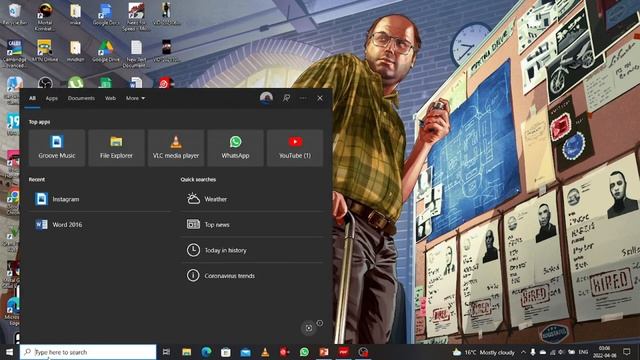Focus the 'Type here to search' box
This screenshot has height=360, width=640.
88,352
